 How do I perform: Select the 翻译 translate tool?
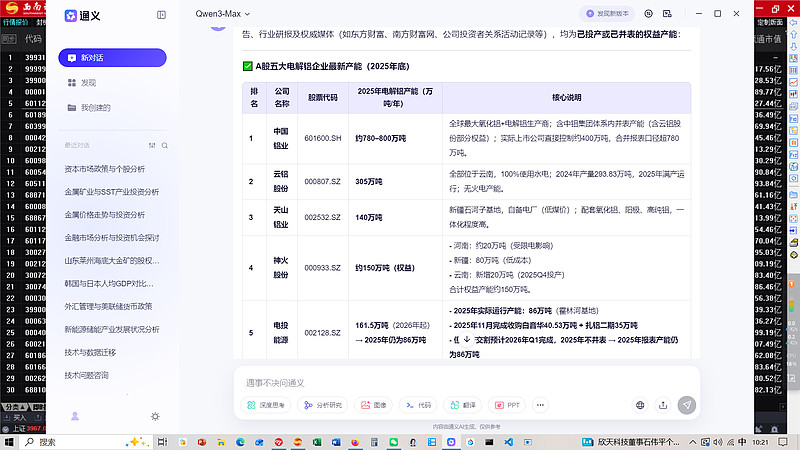tap(462, 405)
